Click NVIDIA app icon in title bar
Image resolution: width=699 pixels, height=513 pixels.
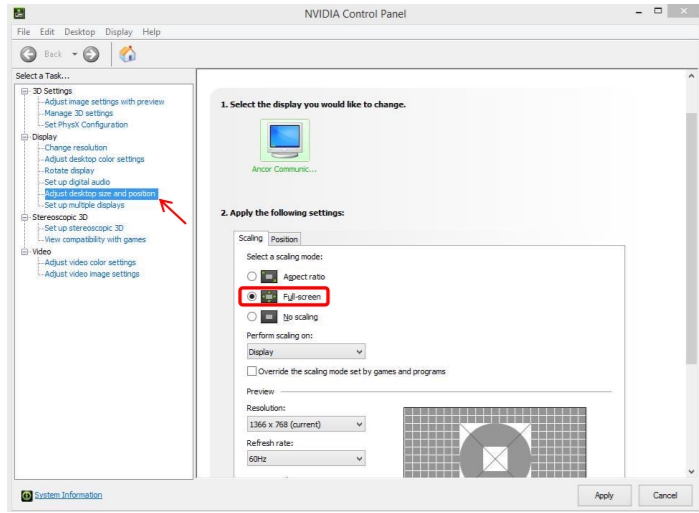pyautogui.click(x=19, y=13)
